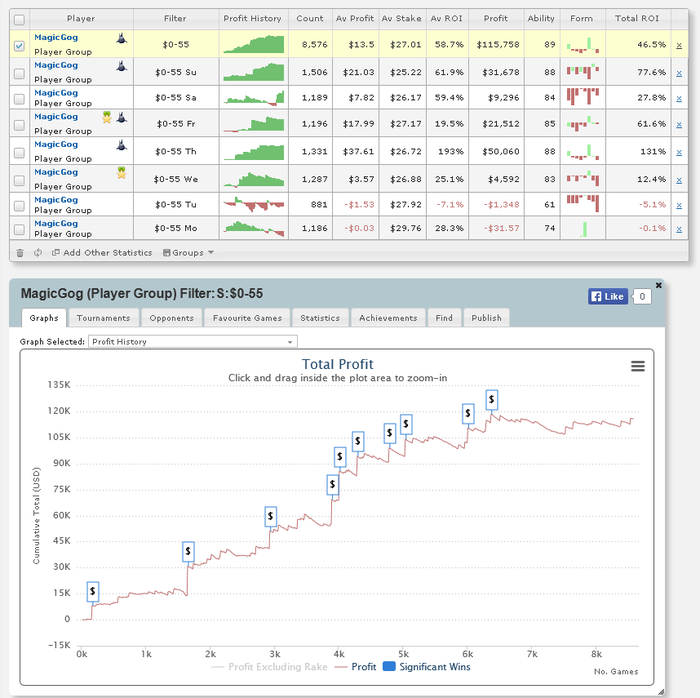The image size is (700, 698).
Task: Toggle the Profit legend series
Action: 355,667
